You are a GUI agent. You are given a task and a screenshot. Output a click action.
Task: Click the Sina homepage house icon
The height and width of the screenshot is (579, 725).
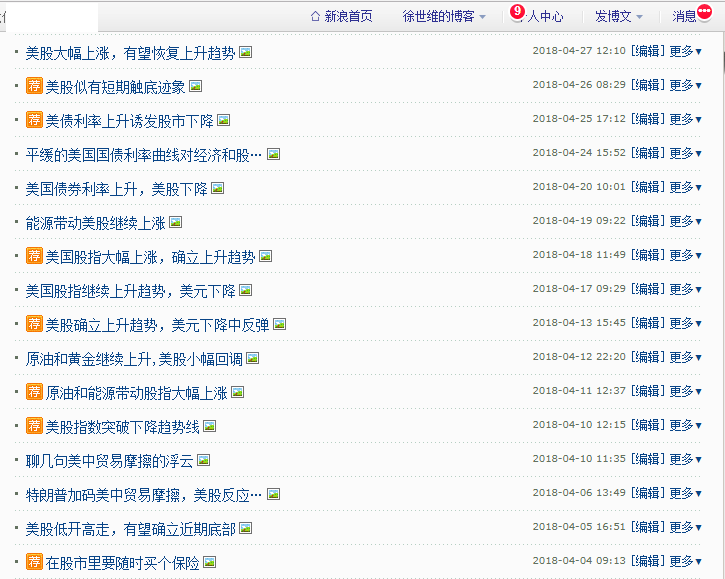point(316,16)
